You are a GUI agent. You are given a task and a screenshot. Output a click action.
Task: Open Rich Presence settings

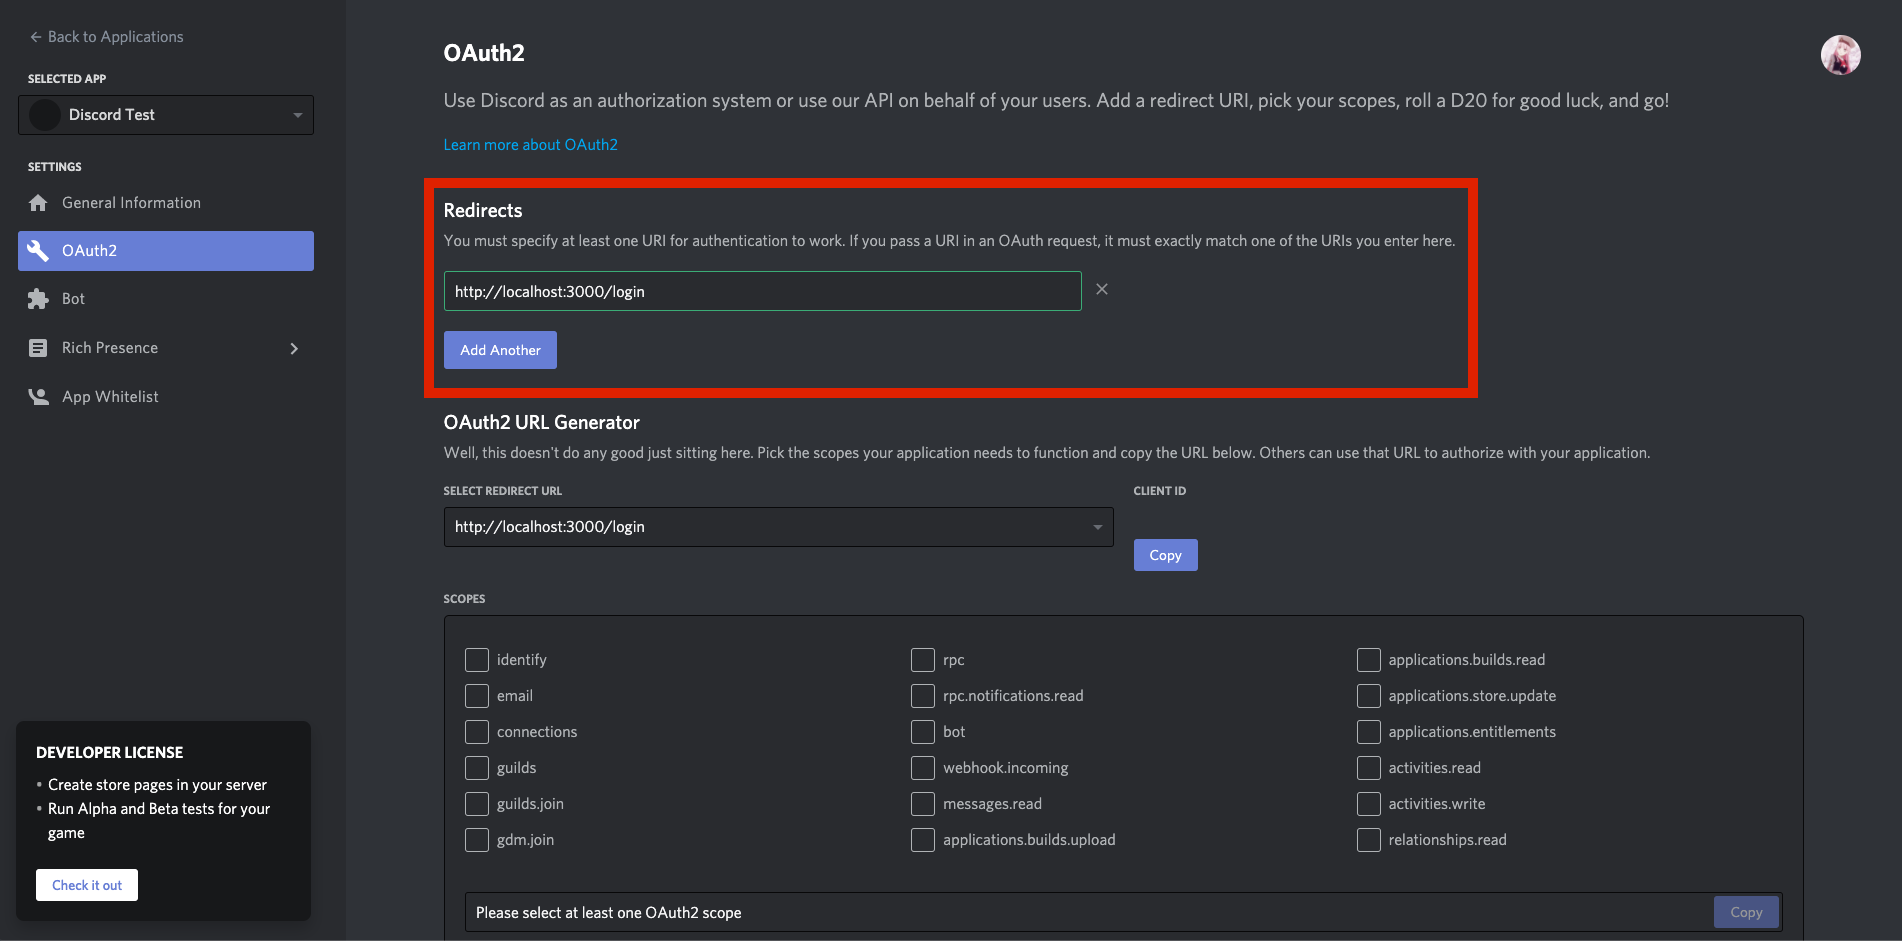(166, 348)
